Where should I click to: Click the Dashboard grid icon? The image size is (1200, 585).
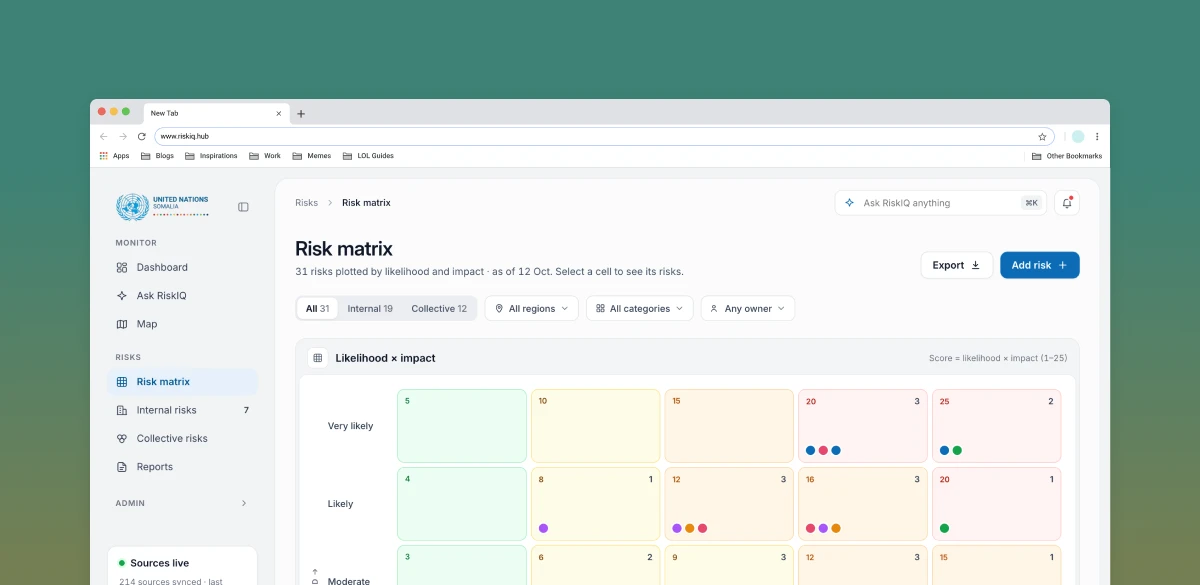tap(122, 268)
